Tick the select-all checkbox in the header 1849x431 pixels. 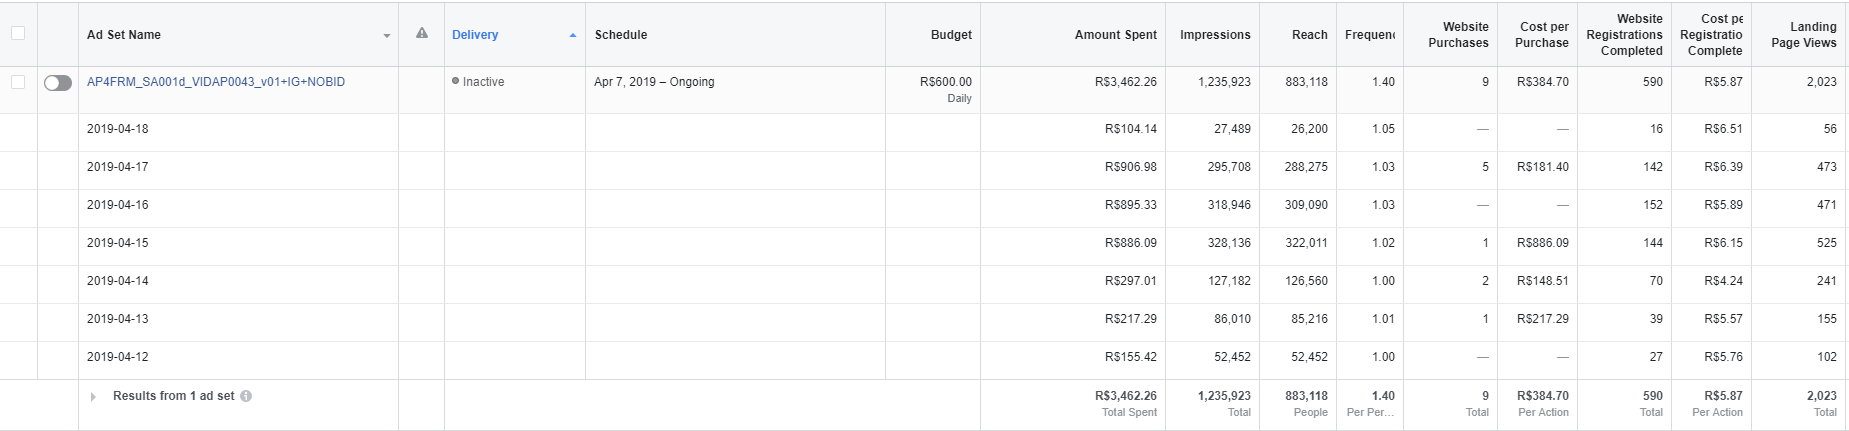[18, 33]
